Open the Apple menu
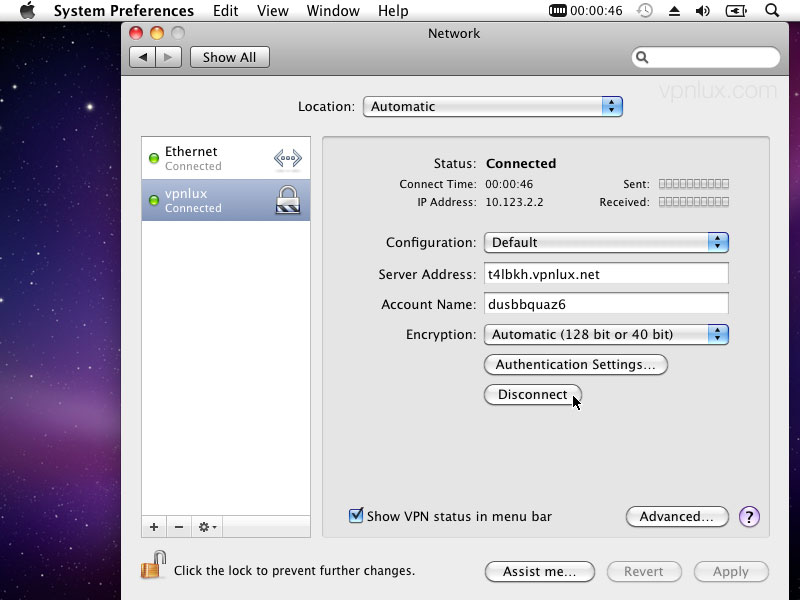 [x=28, y=10]
